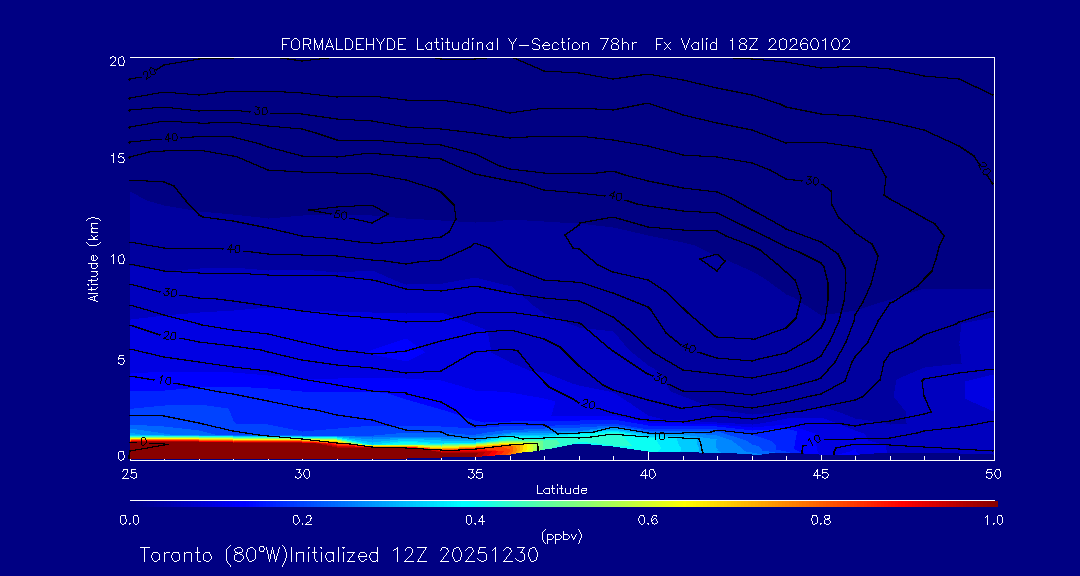
Task: Click the 0.2 colorbar tick label
Action: pyautogui.click(x=302, y=520)
